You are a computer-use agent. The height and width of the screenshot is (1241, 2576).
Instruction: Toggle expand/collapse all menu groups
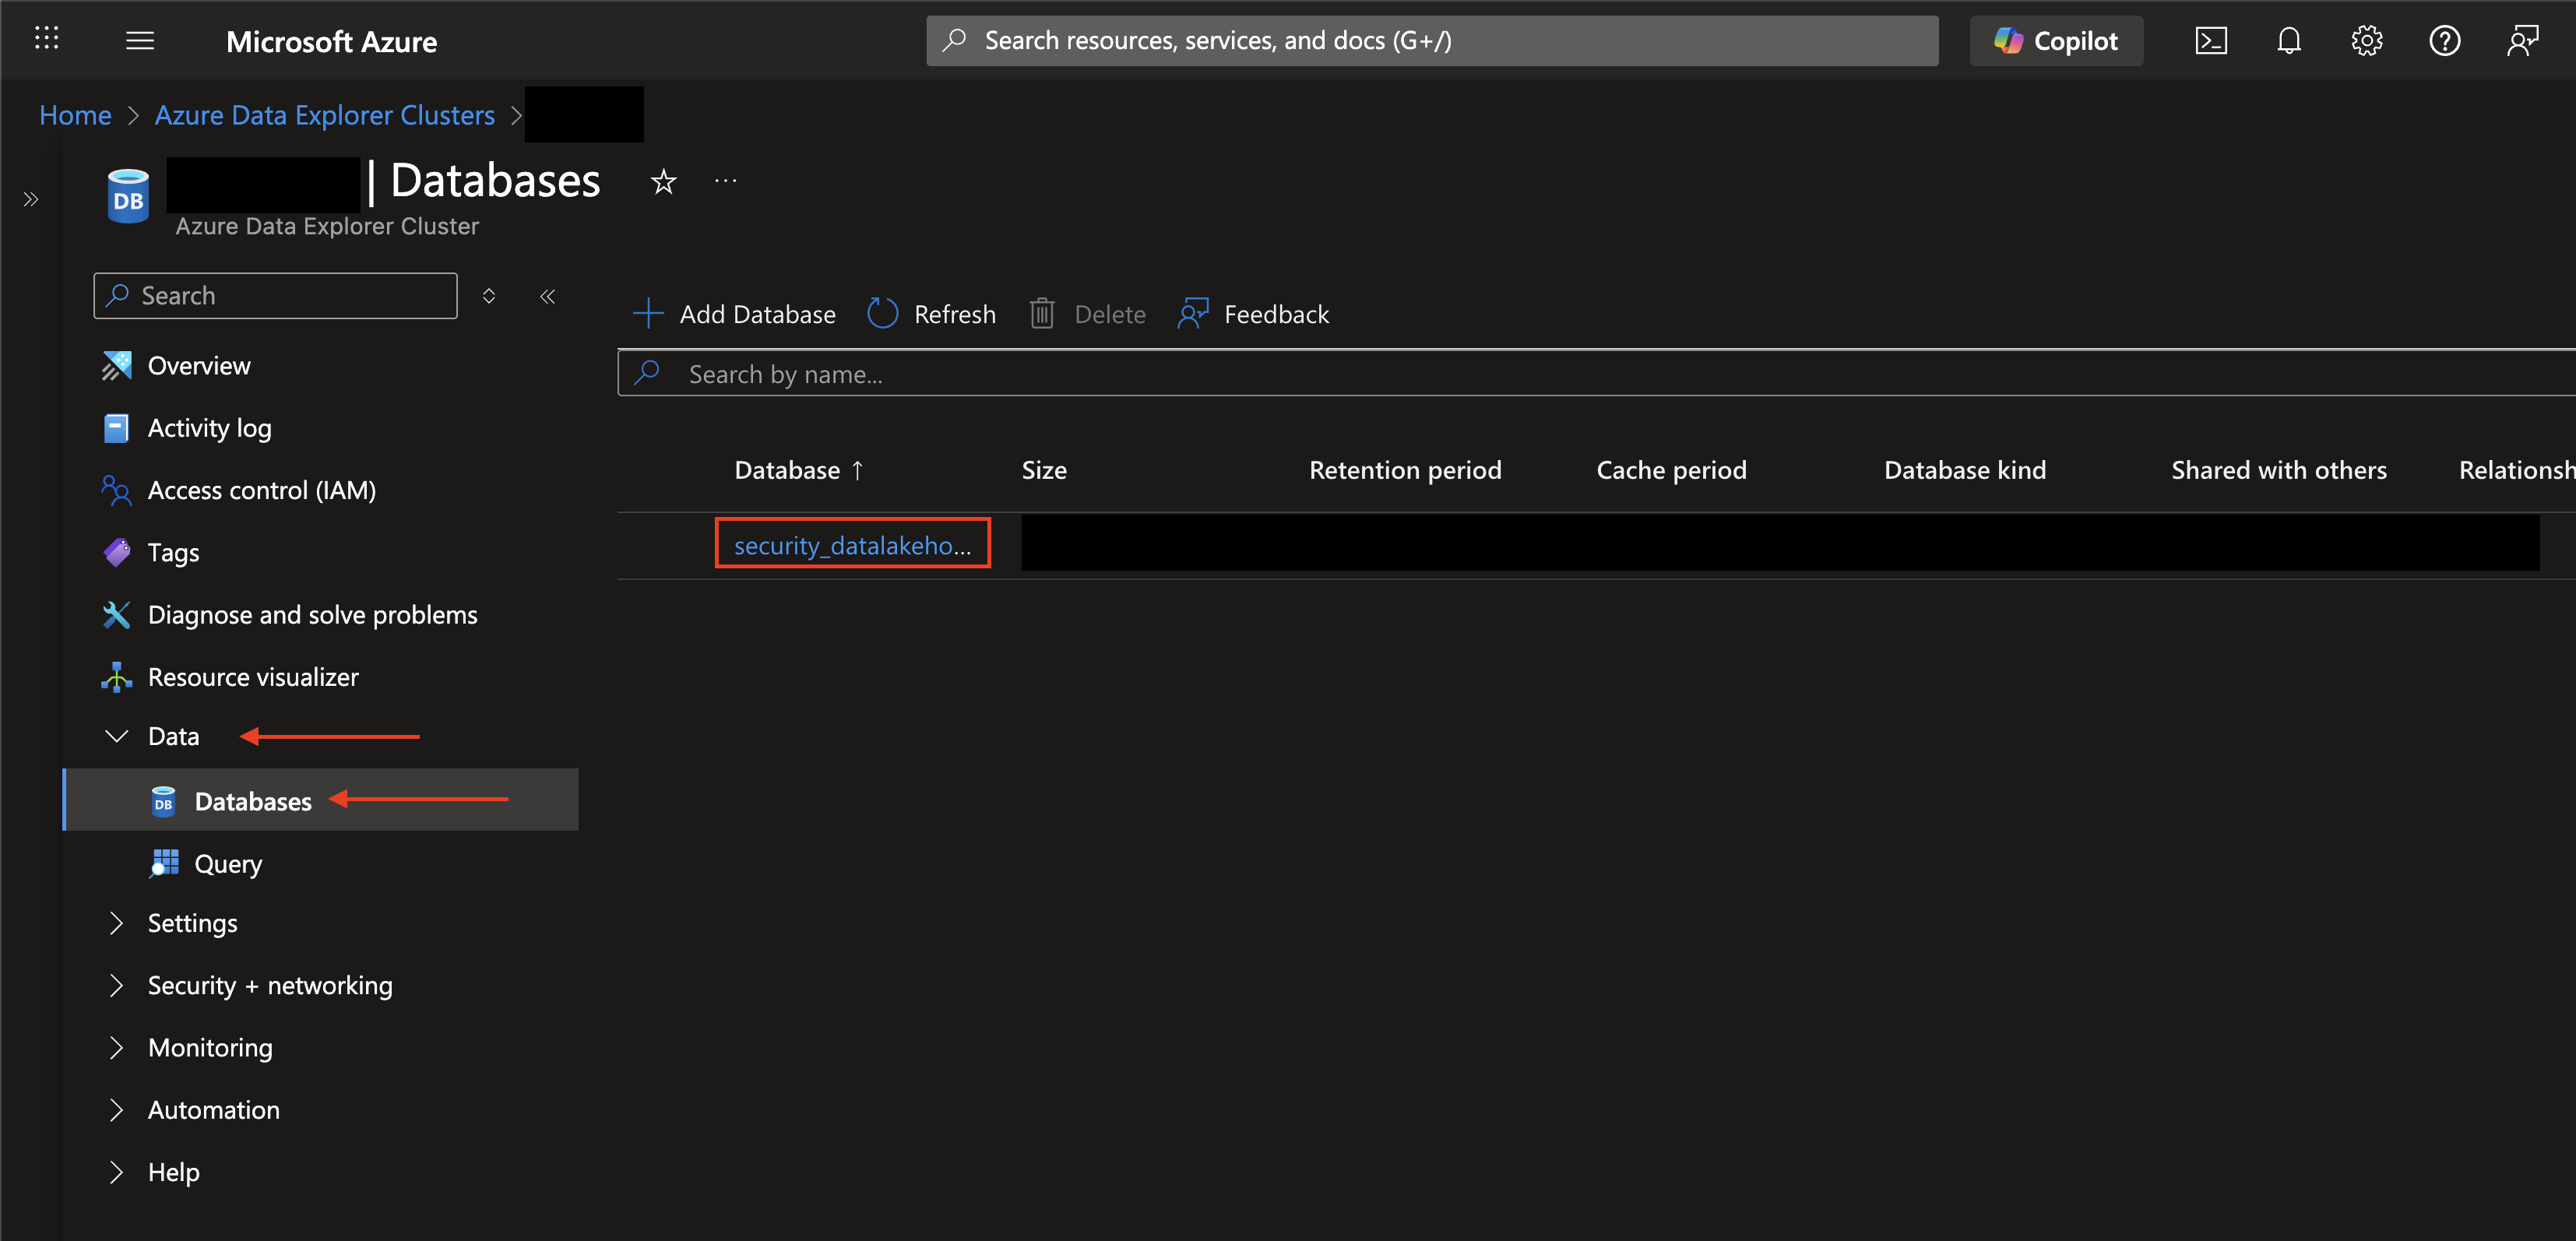point(488,295)
